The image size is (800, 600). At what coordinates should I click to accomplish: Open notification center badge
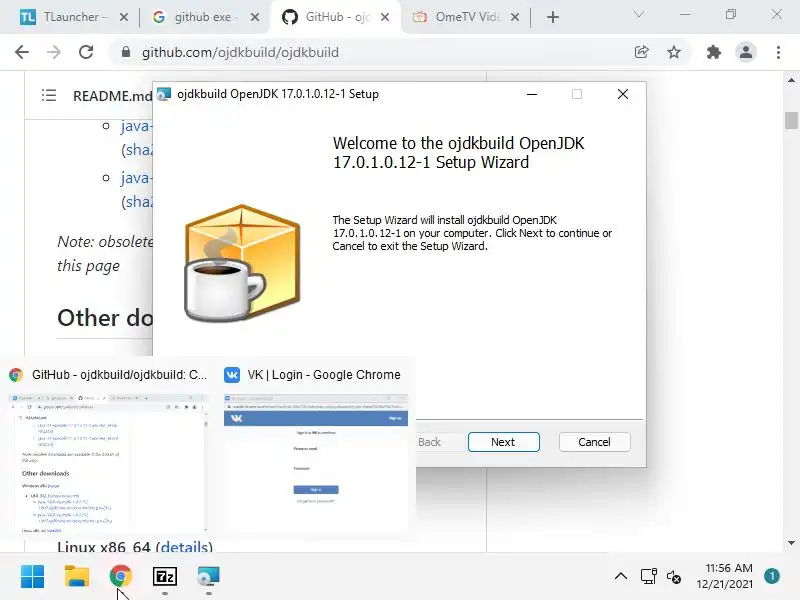[772, 576]
